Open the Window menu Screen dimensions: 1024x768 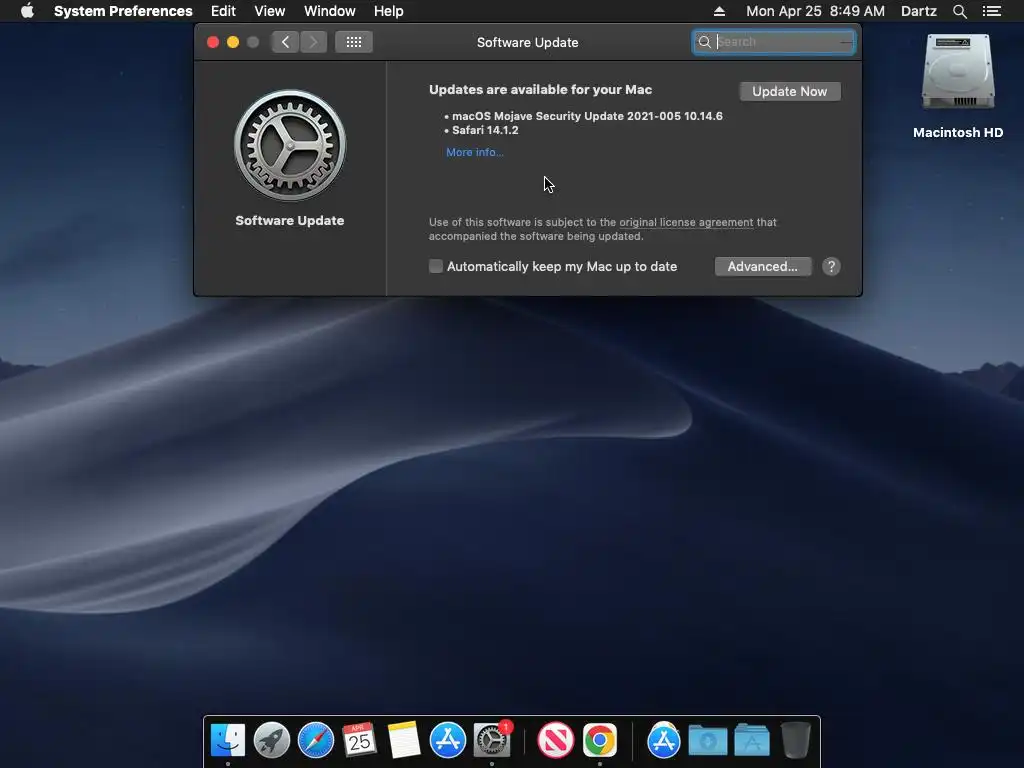click(329, 11)
